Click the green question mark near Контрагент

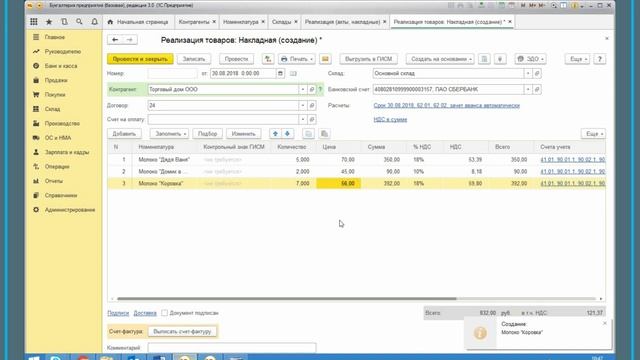pyautogui.click(x=320, y=89)
